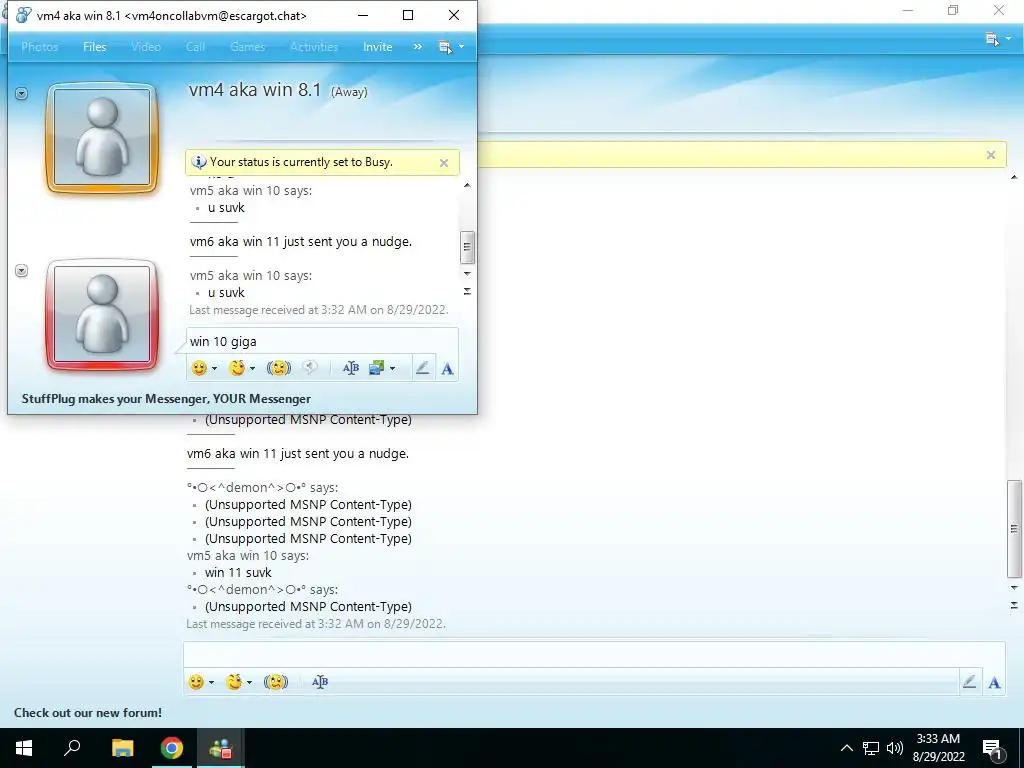Open volume control in system tray

coord(895,748)
